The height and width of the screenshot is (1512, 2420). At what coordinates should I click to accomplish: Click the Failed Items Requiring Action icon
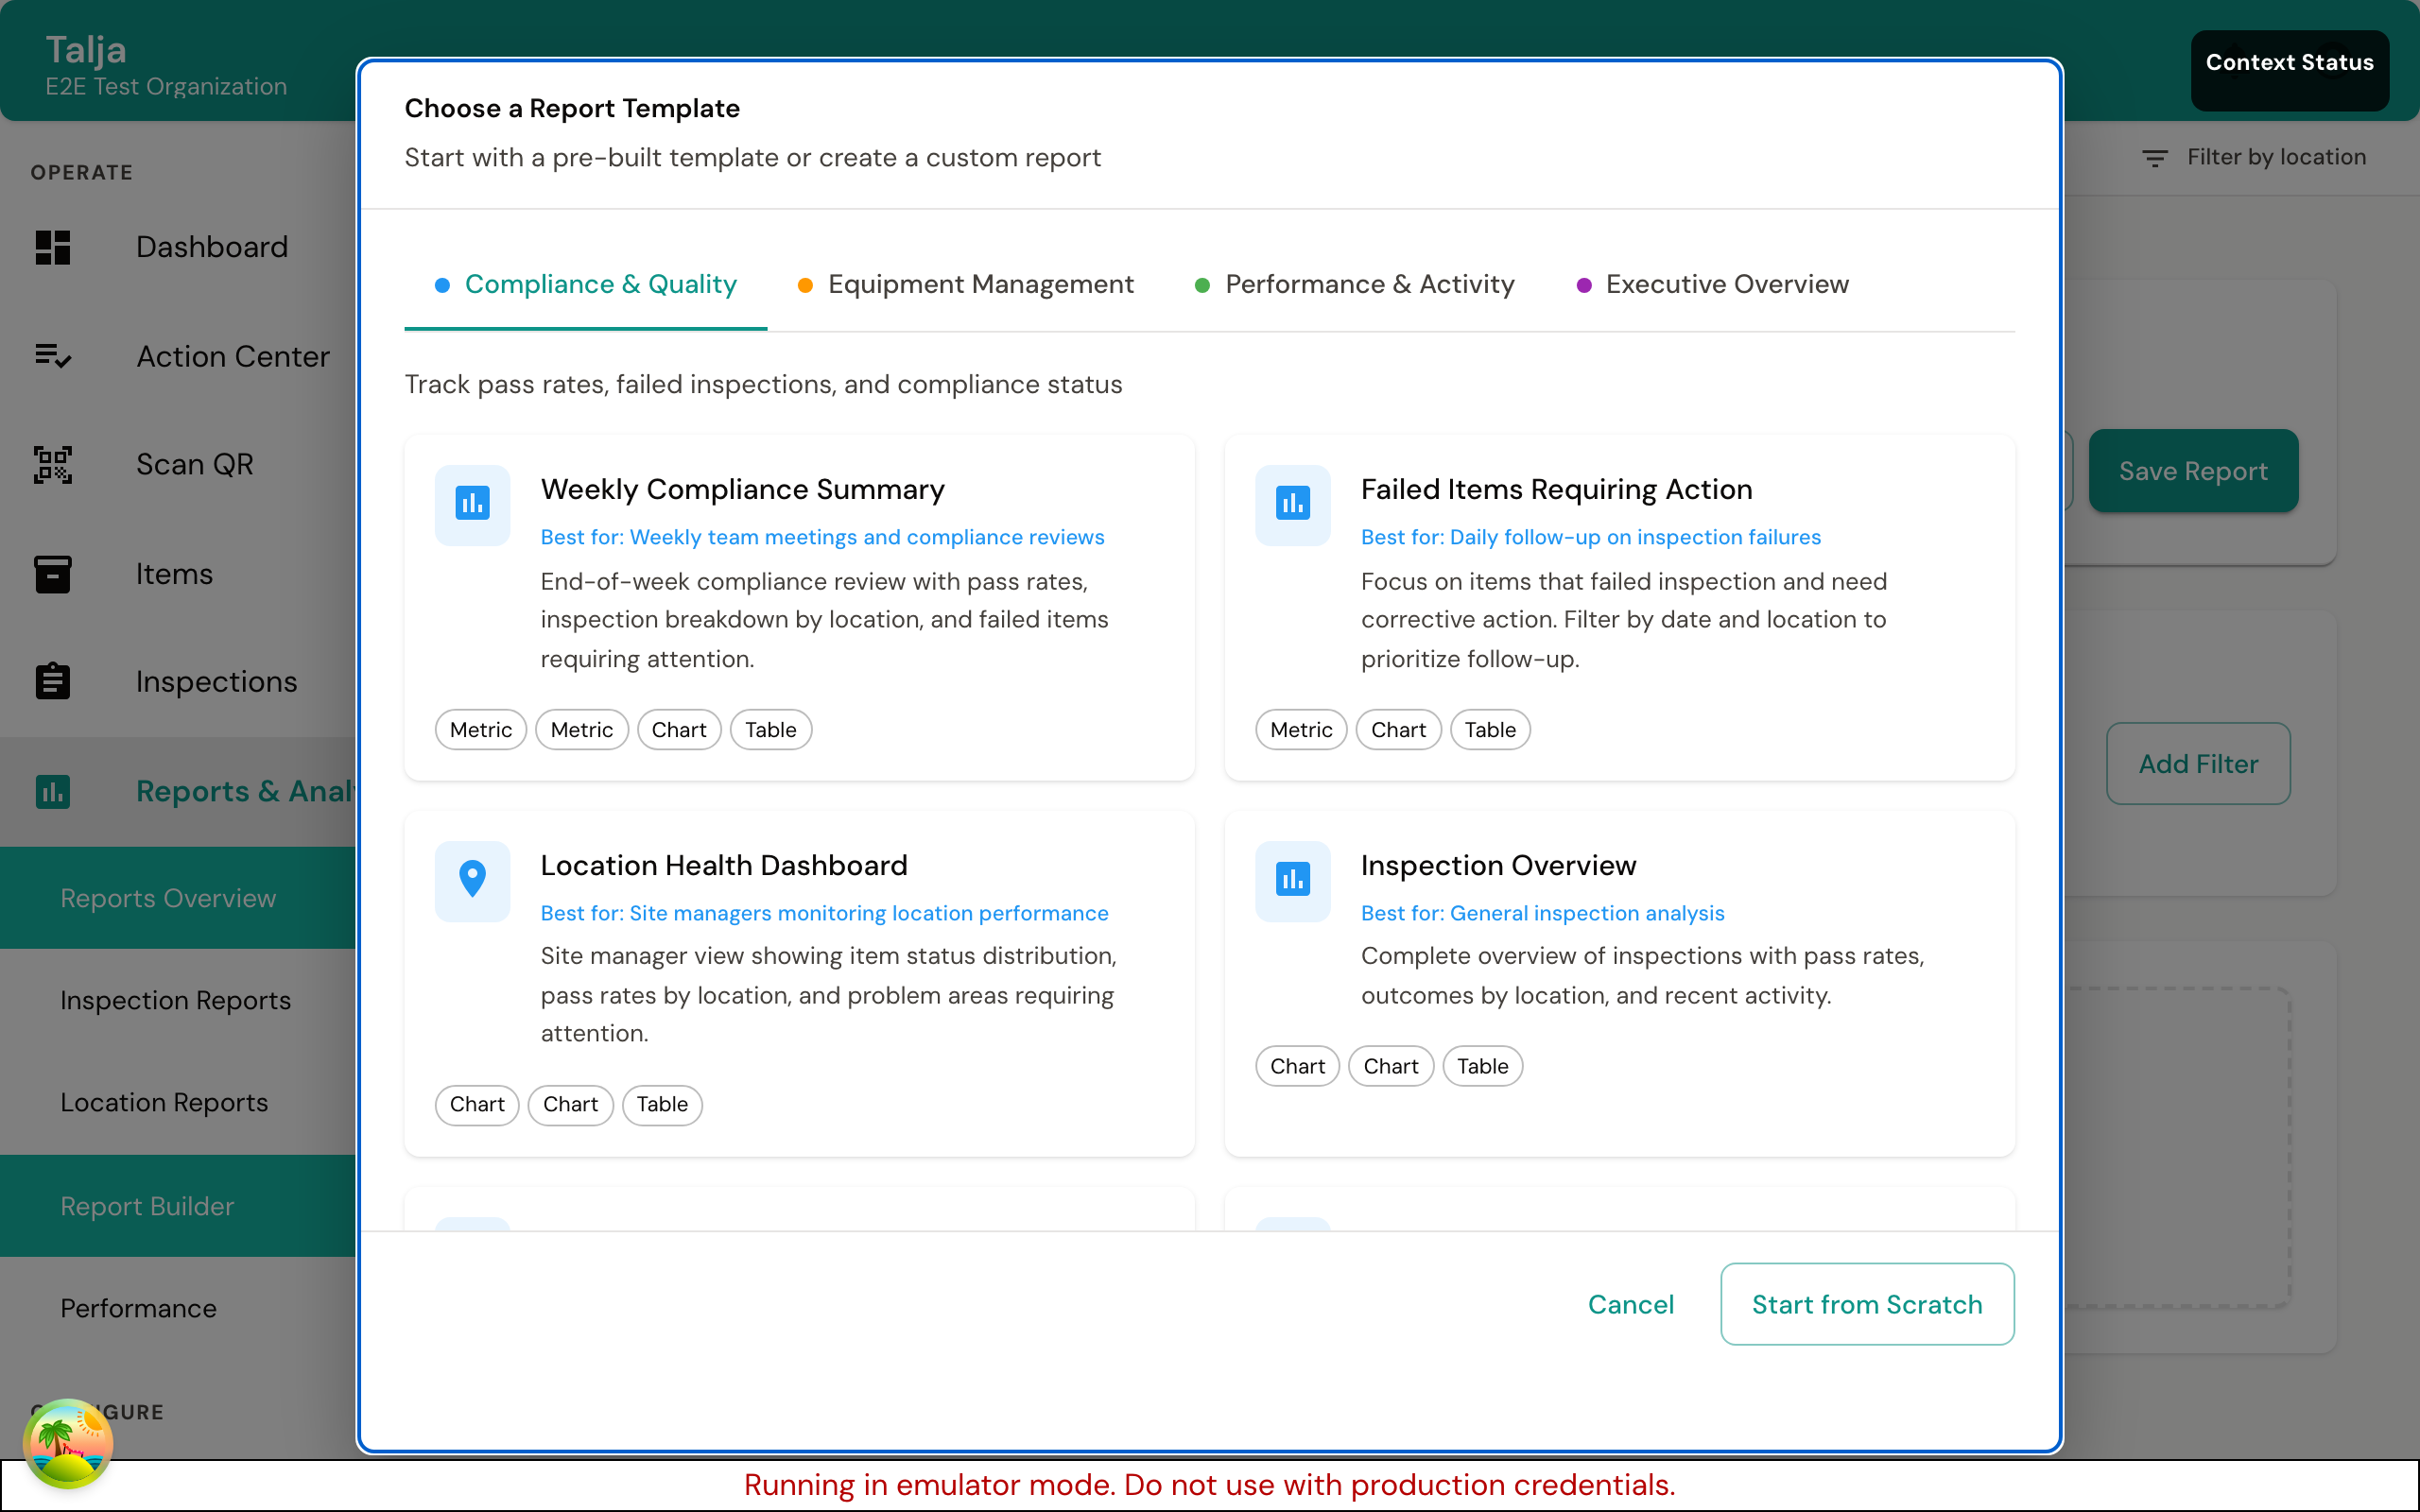pos(1292,504)
